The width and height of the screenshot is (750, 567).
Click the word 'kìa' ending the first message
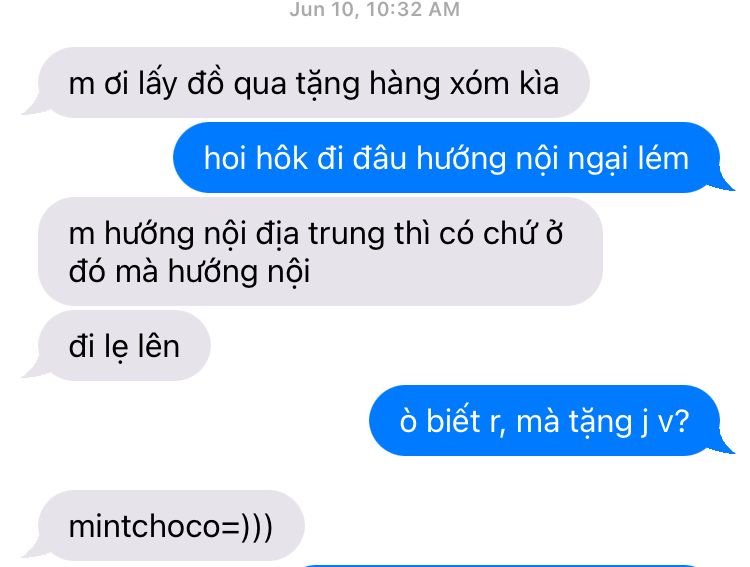(539, 83)
